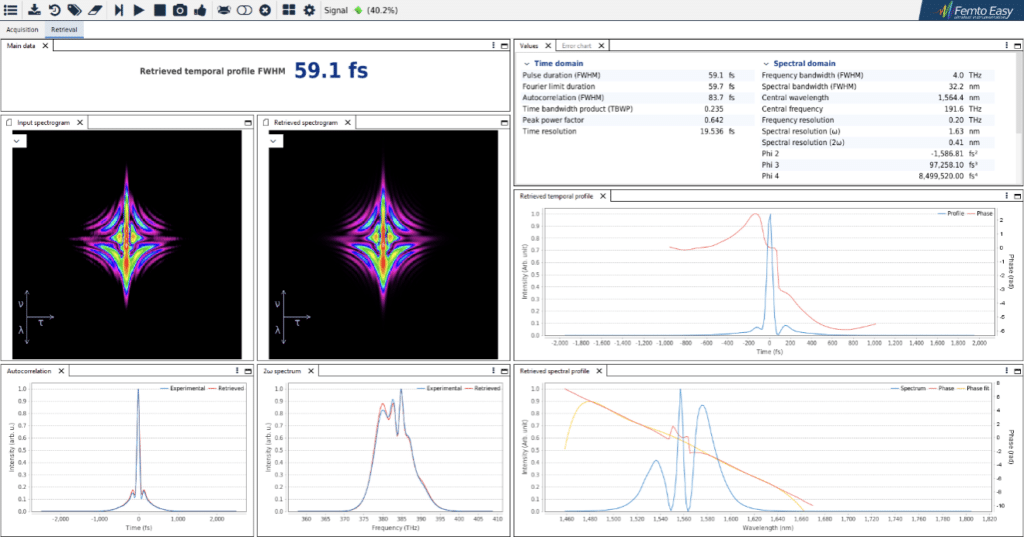
Task: Maximize the Input spectrogram panel
Action: click(x=248, y=122)
